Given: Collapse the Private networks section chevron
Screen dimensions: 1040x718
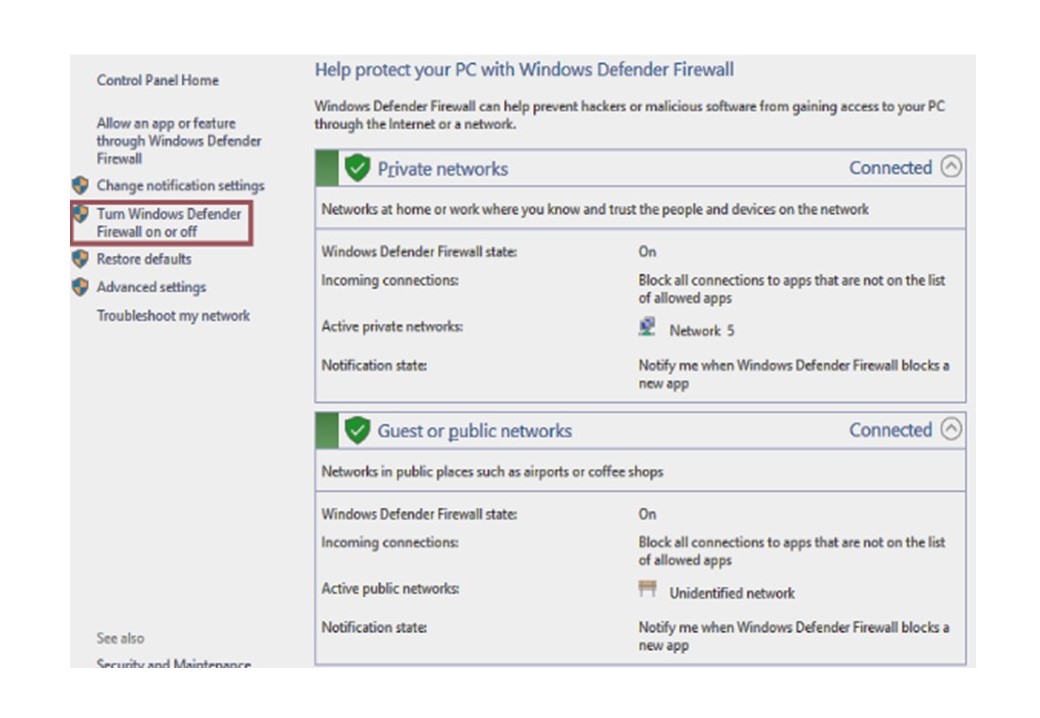Looking at the screenshot, I should [951, 166].
